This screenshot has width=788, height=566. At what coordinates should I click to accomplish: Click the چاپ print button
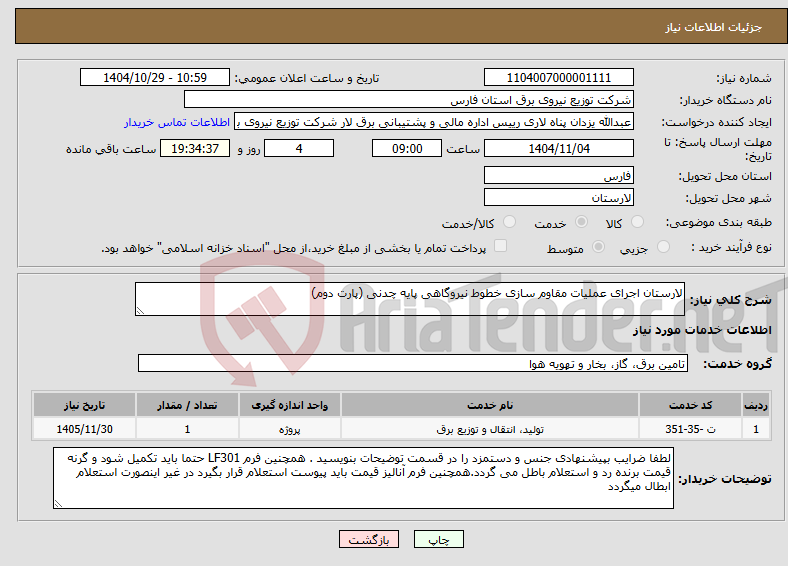(x=439, y=539)
